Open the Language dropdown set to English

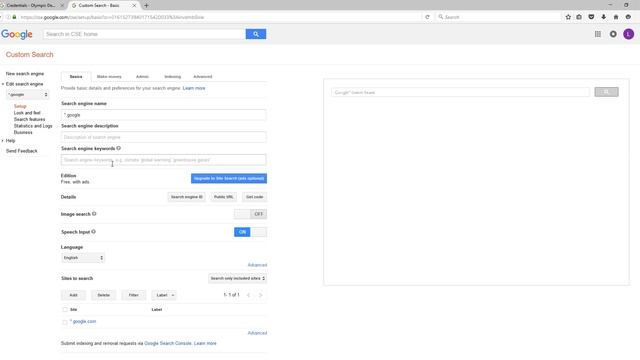(x=83, y=258)
